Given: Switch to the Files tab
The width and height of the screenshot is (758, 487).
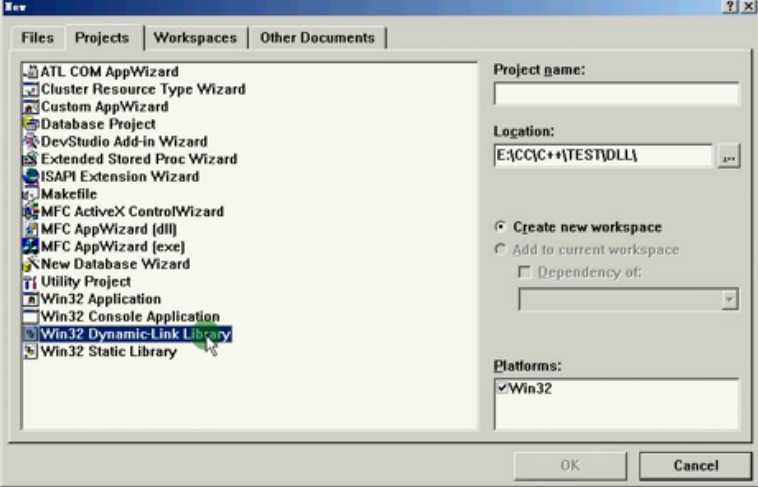Looking at the screenshot, I should (x=37, y=38).
